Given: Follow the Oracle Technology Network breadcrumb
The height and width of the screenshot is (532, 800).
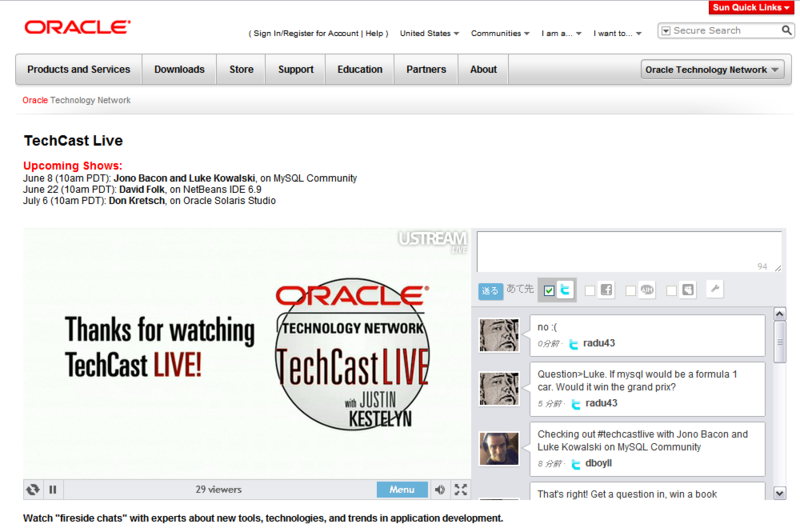Looking at the screenshot, I should pos(77,100).
